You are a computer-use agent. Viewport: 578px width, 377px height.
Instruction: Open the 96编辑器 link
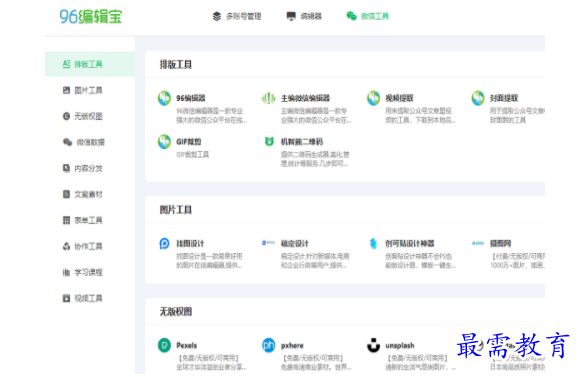tap(191, 98)
